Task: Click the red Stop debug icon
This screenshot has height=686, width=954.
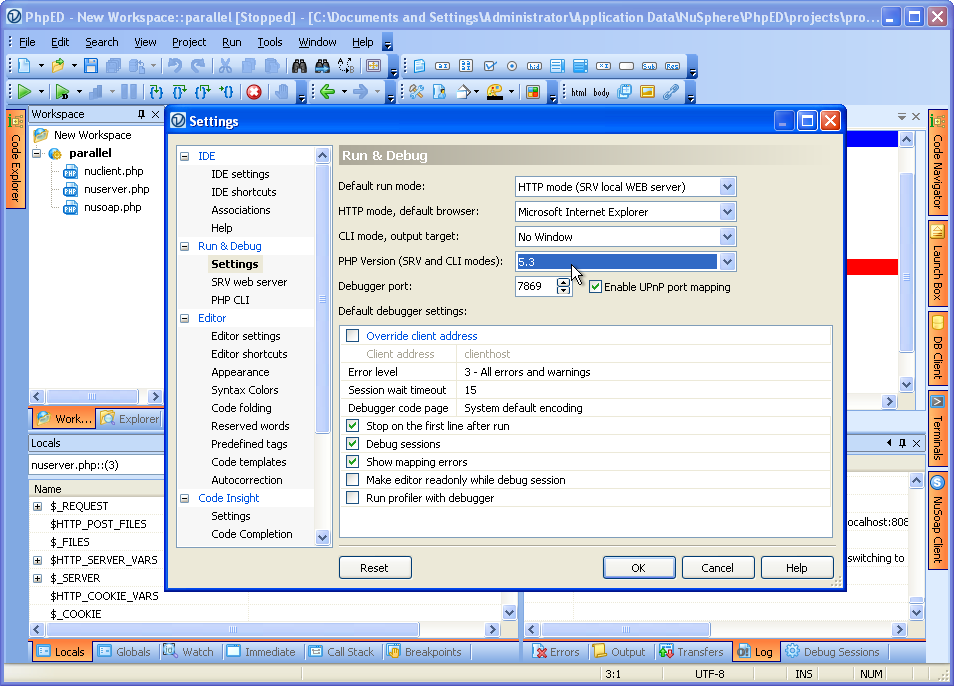Action: pyautogui.click(x=254, y=92)
